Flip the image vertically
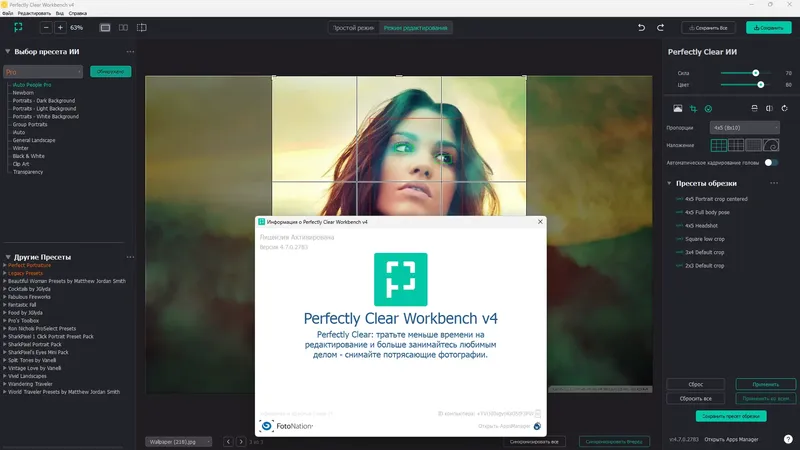Viewport: 800px width, 450px height. (x=754, y=108)
